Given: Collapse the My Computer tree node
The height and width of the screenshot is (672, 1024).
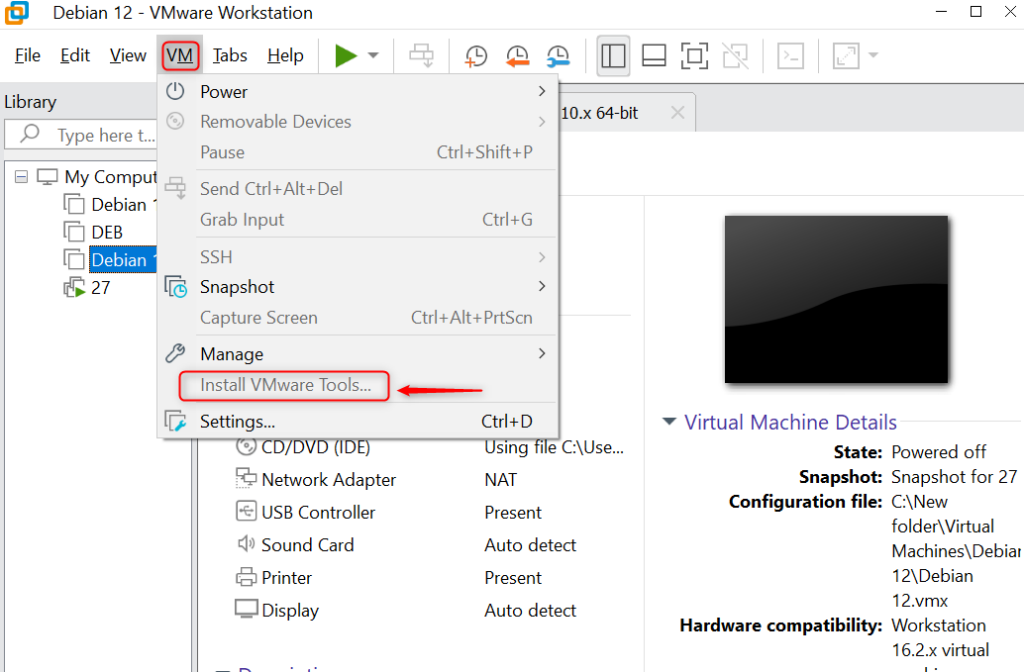Looking at the screenshot, I should [x=21, y=177].
